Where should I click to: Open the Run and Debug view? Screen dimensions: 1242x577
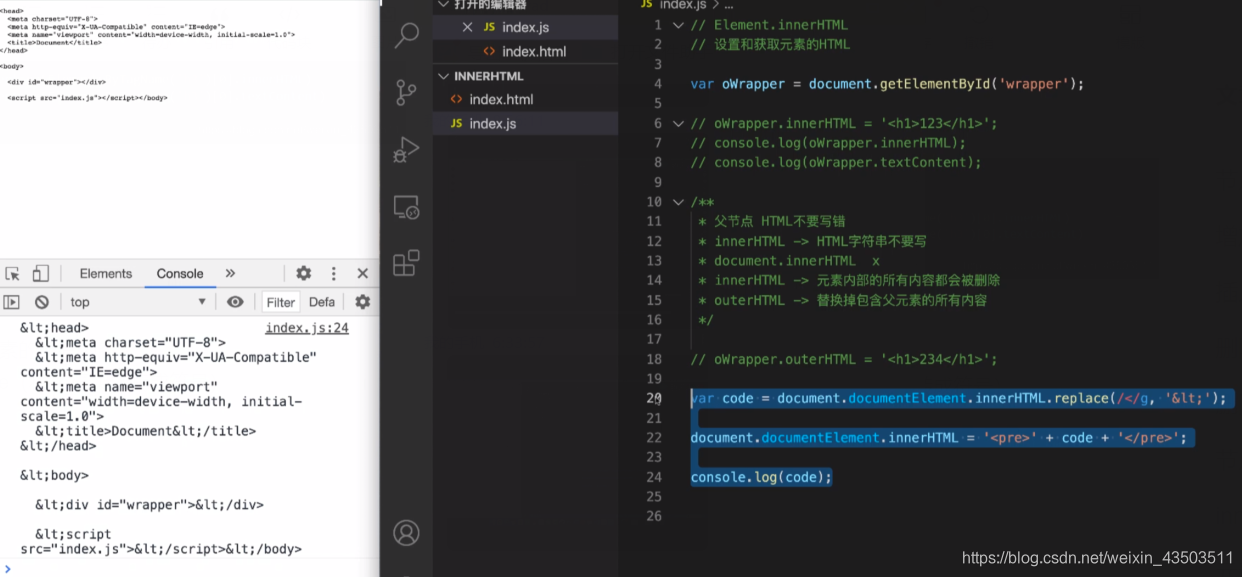point(406,149)
